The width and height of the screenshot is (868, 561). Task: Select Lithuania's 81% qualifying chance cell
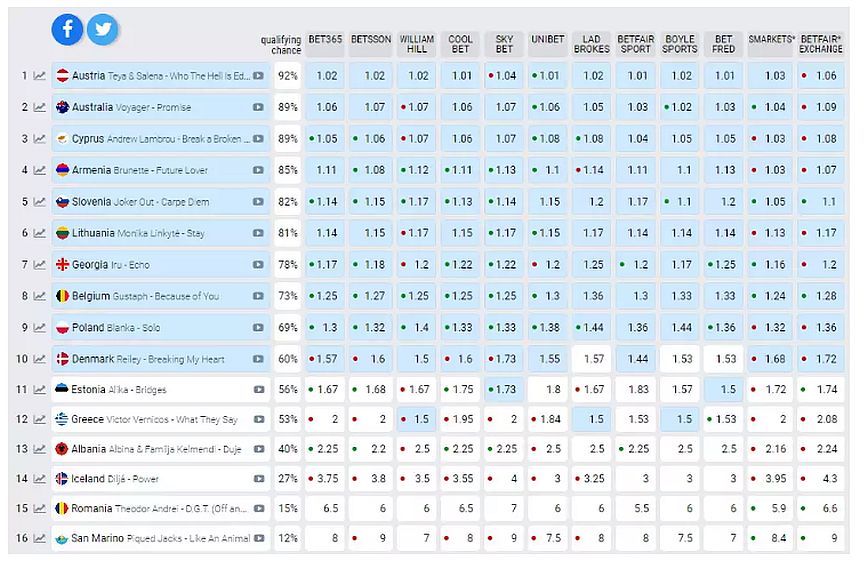pos(288,233)
